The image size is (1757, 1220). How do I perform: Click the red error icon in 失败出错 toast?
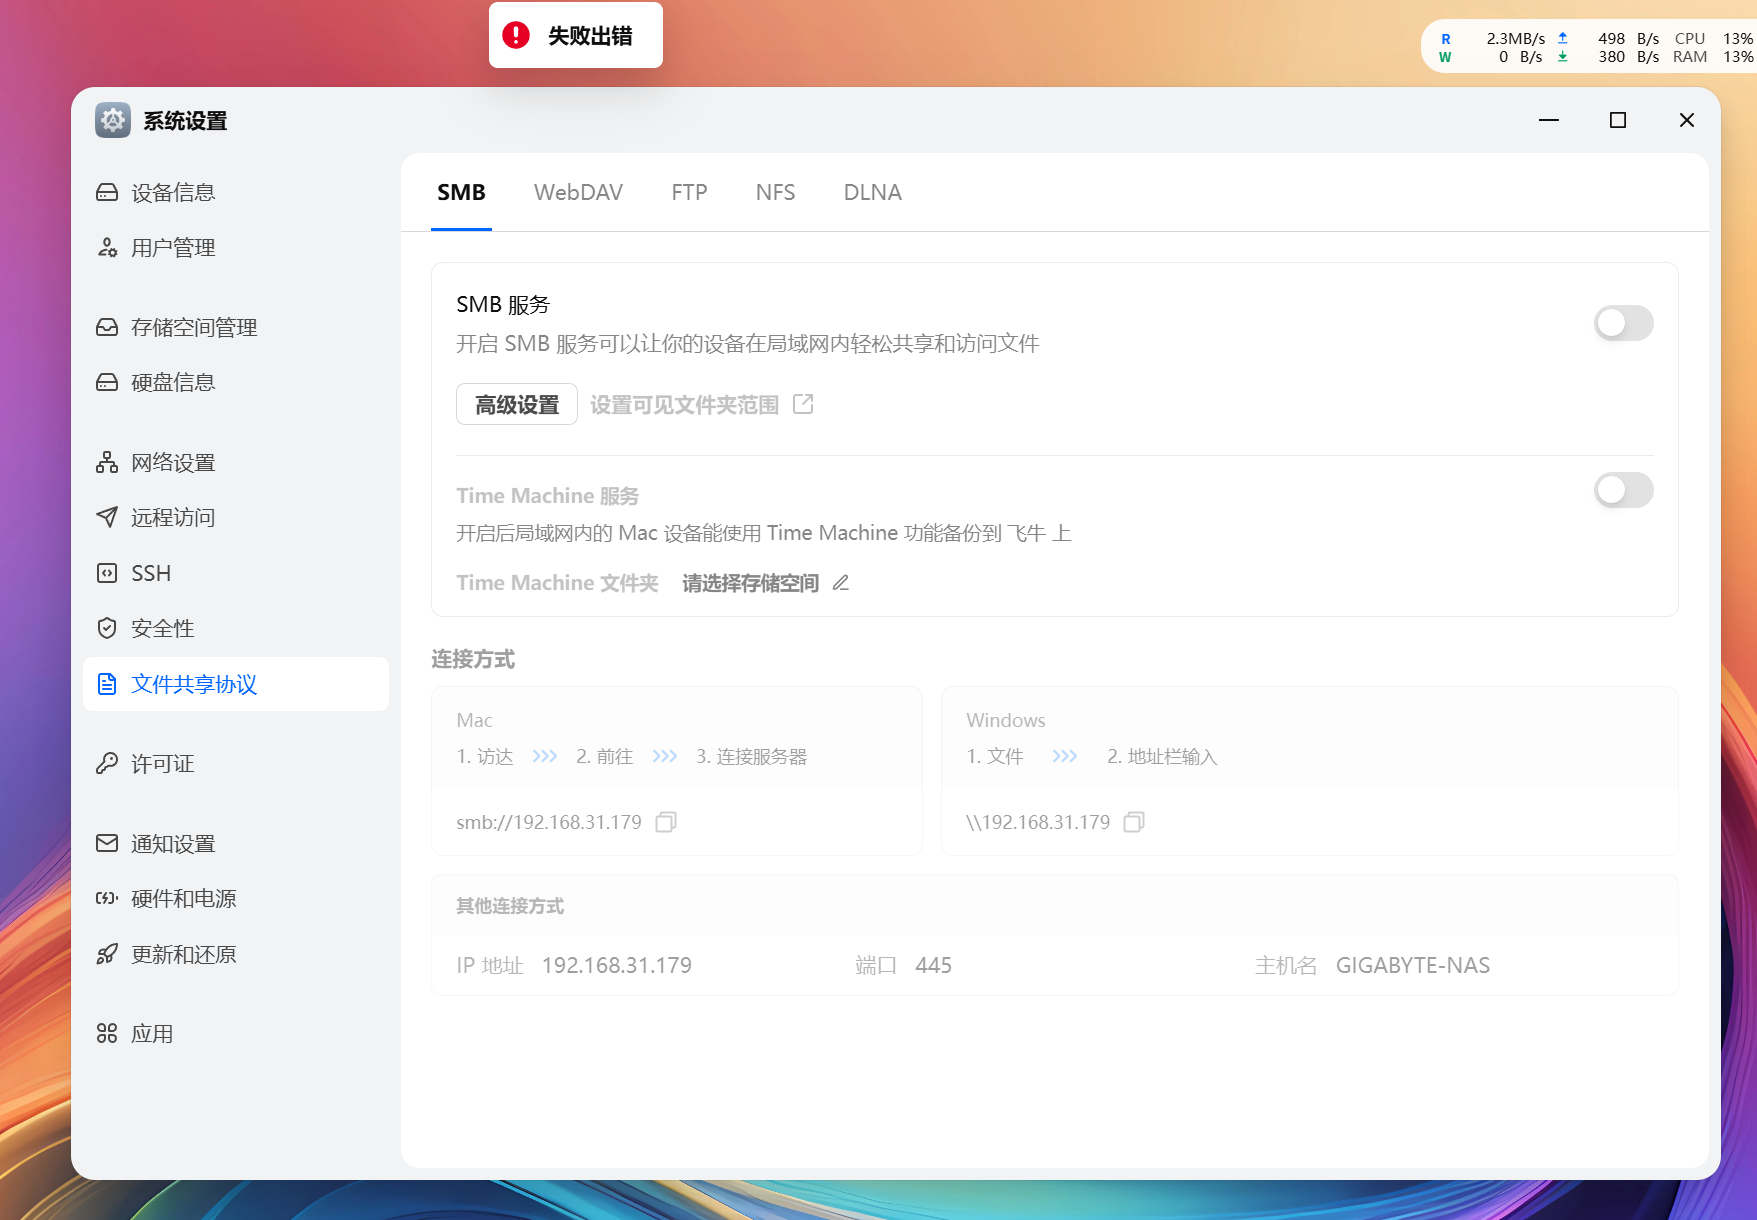point(516,36)
